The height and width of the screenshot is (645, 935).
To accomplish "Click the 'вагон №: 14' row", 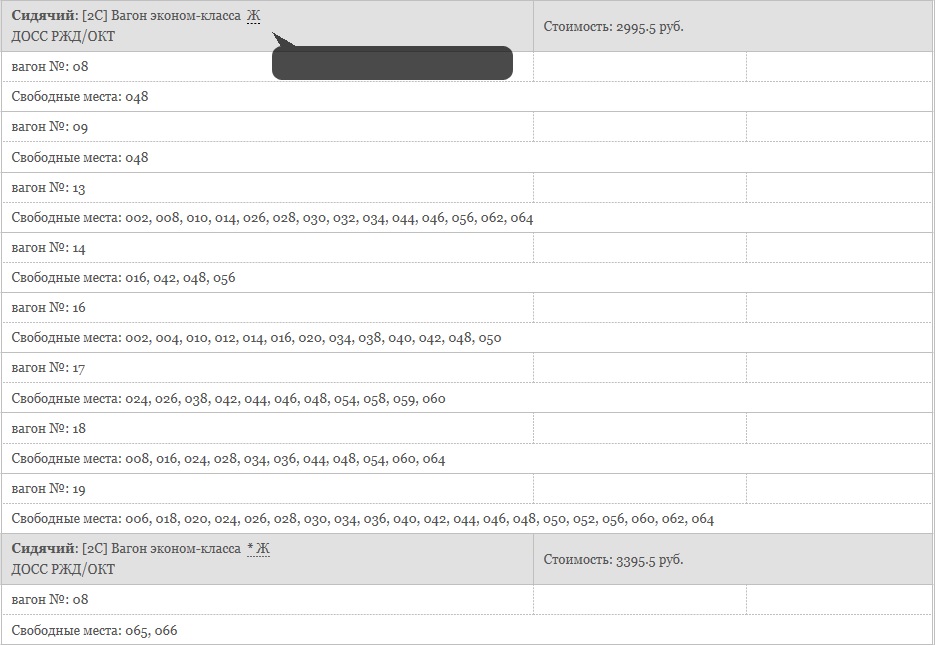I will coord(468,247).
